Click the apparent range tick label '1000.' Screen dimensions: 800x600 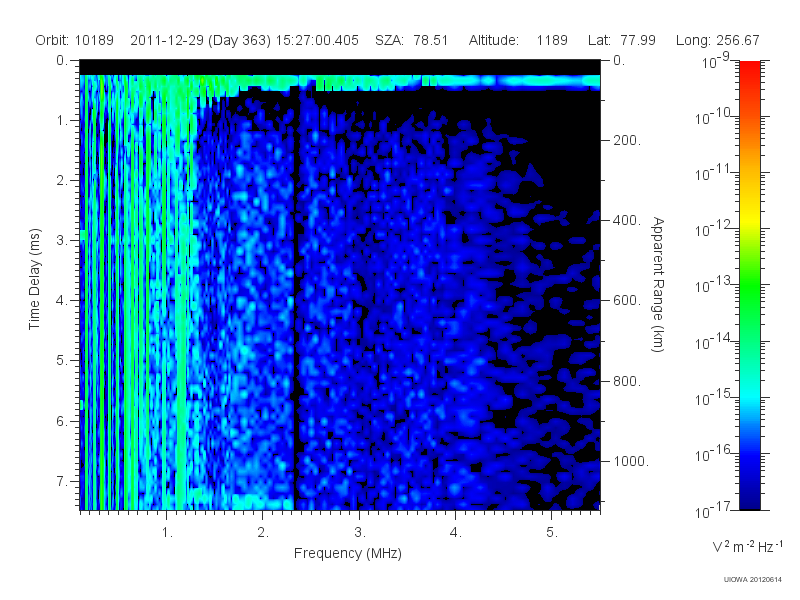pos(631,461)
